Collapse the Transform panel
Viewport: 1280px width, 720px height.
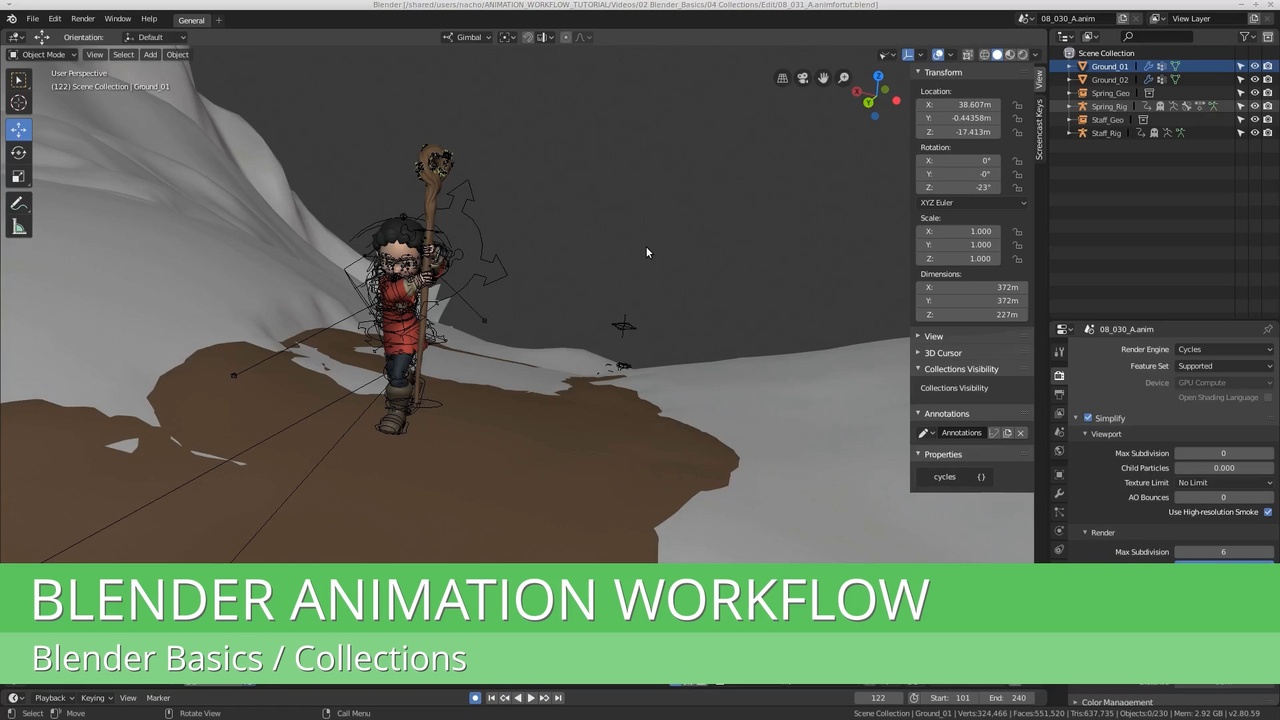(943, 73)
